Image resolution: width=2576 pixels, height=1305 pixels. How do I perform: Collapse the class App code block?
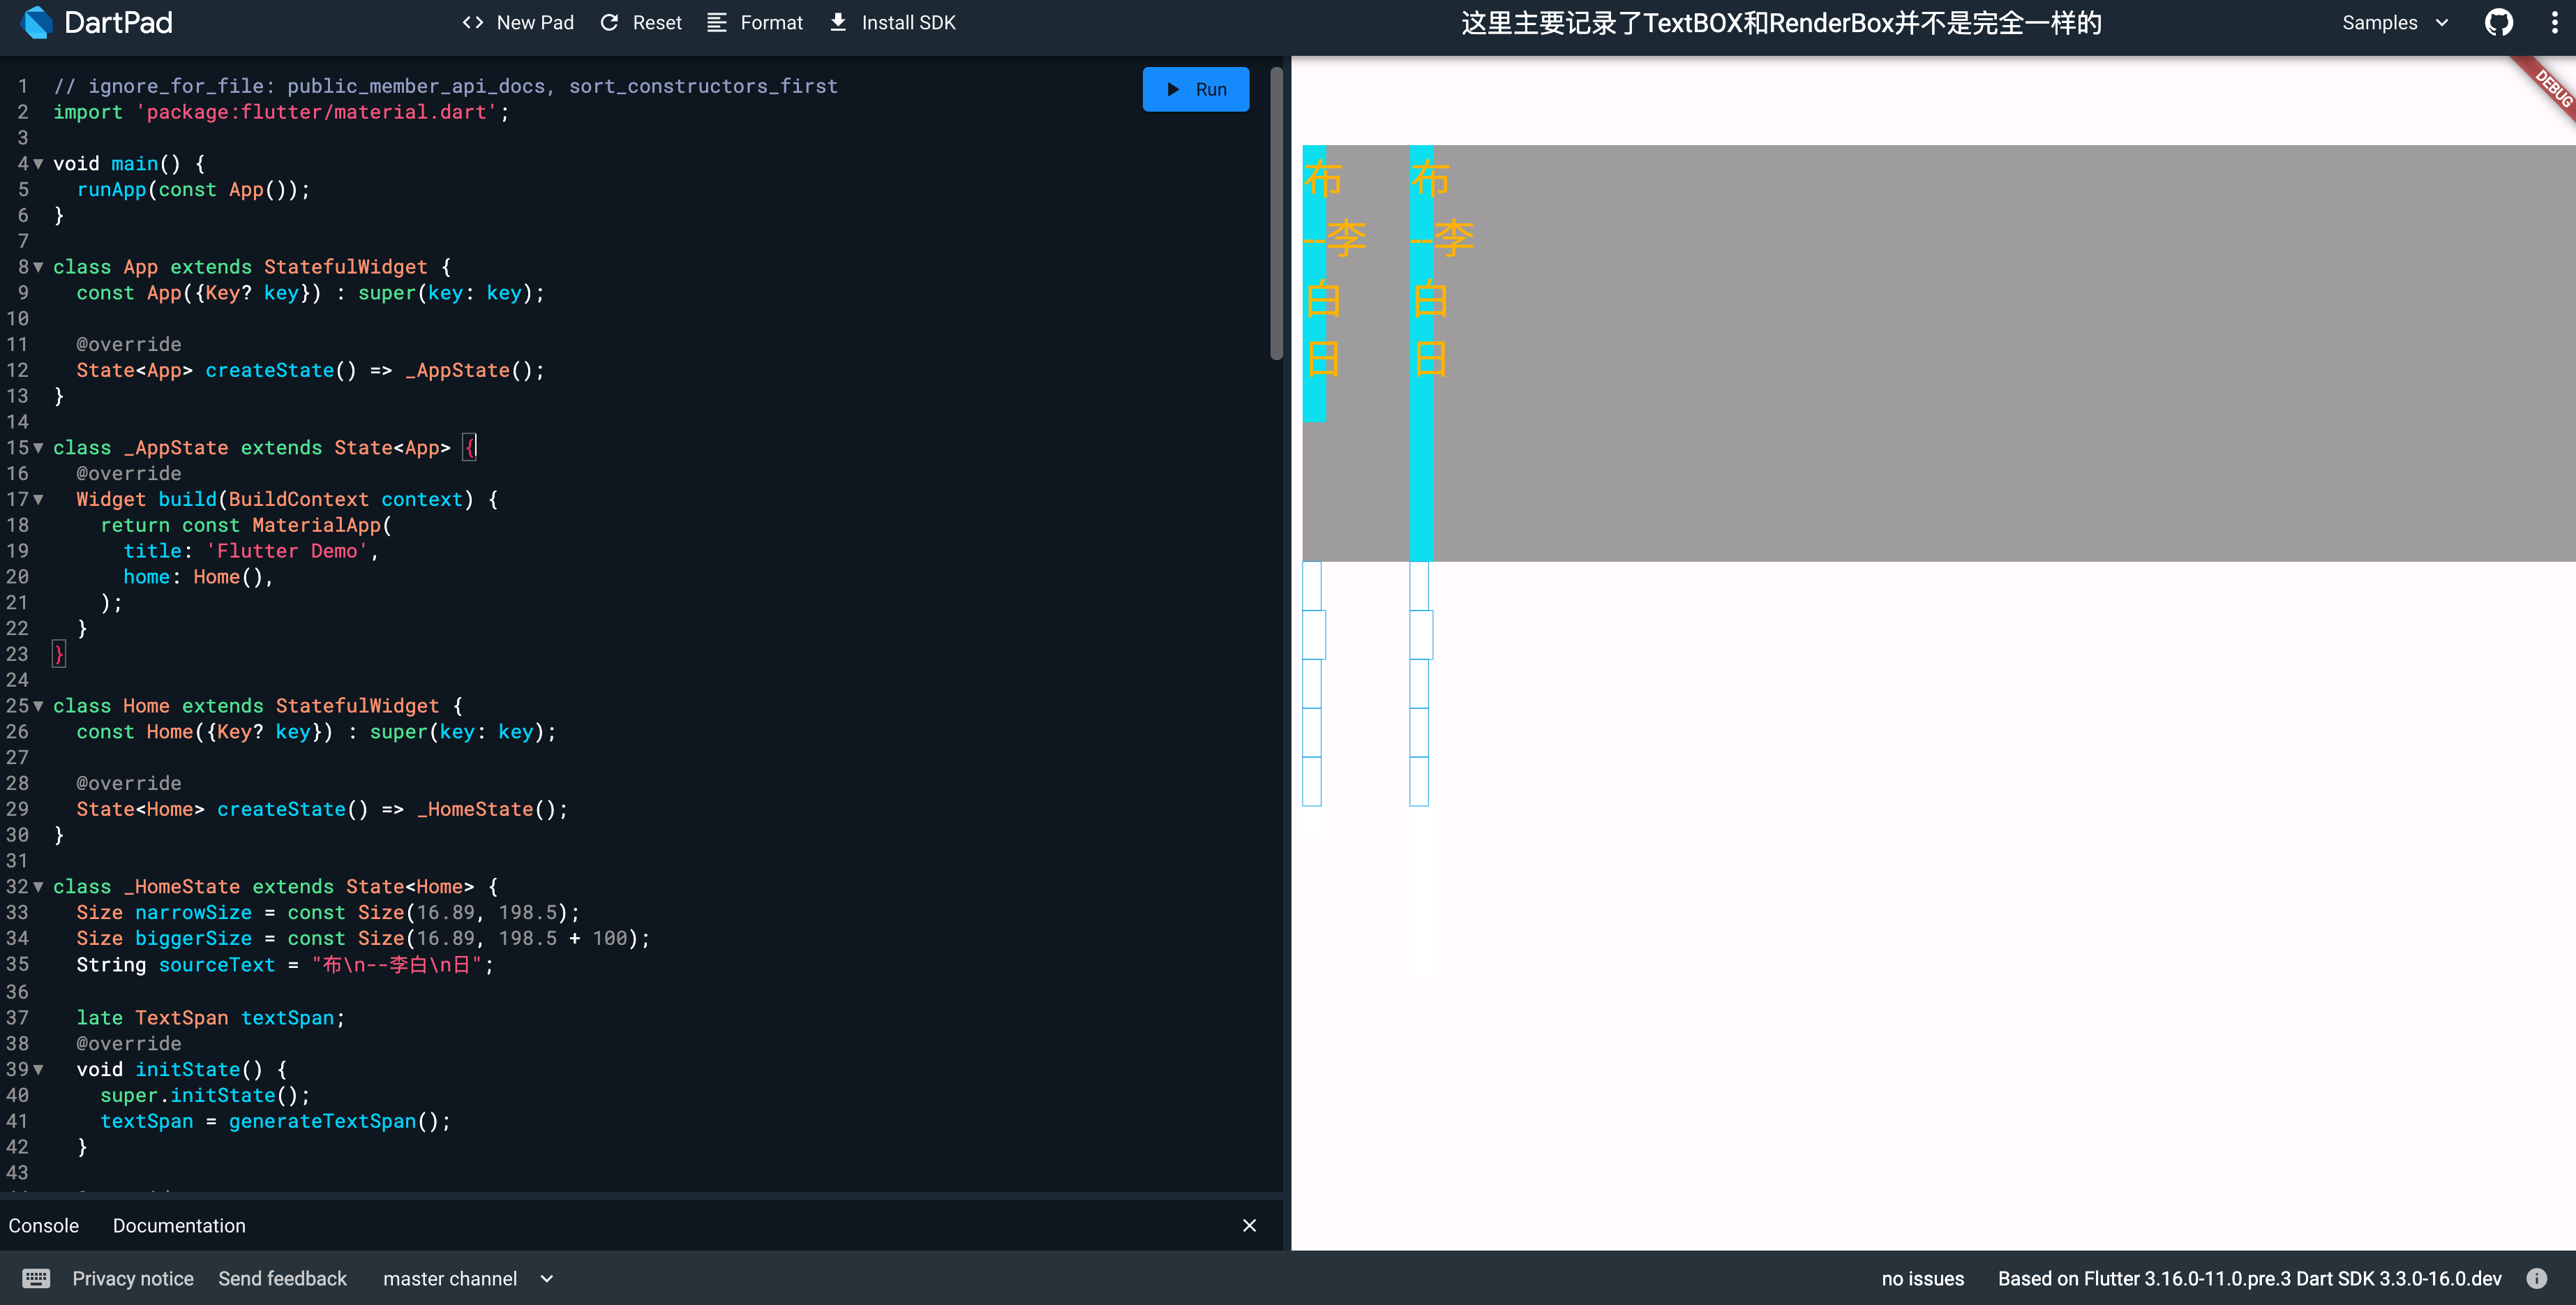[x=39, y=267]
